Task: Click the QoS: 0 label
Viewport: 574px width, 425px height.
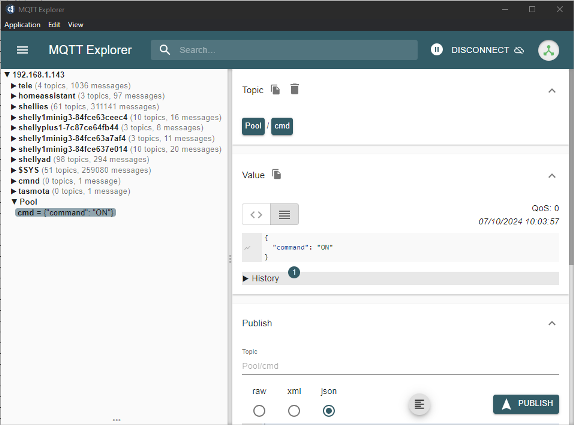Action: coord(545,208)
